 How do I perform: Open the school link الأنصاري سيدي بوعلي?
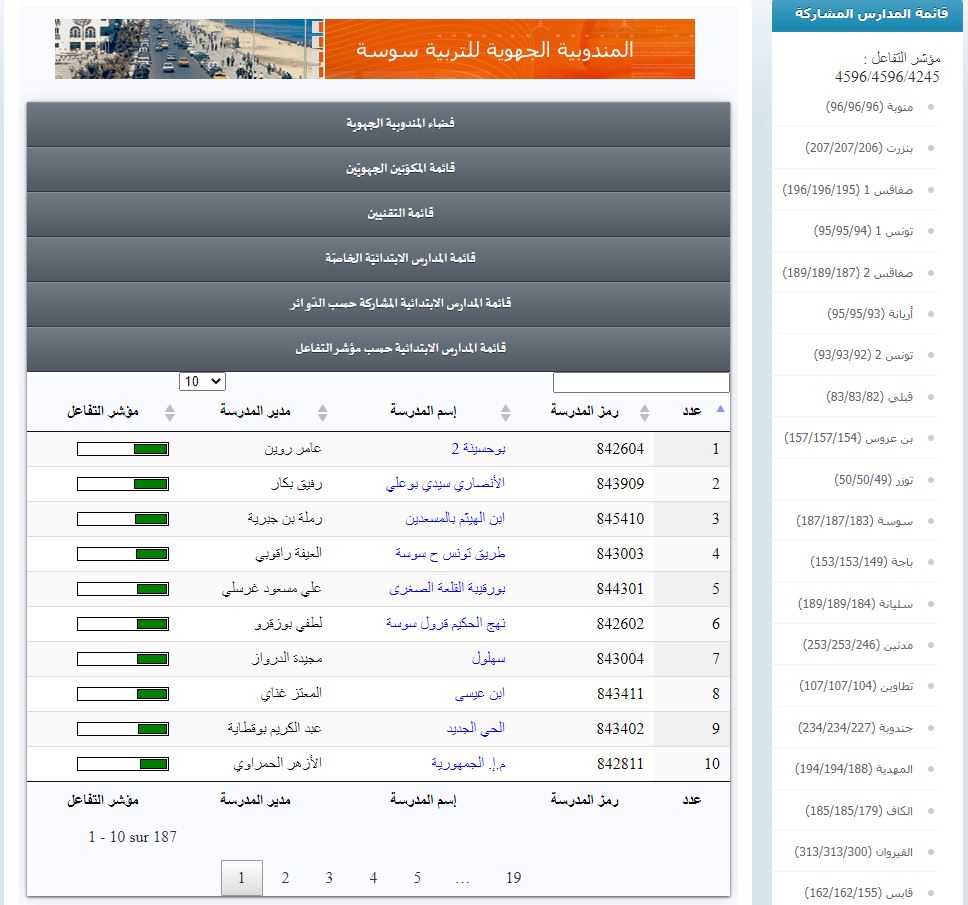pyautogui.click(x=445, y=483)
